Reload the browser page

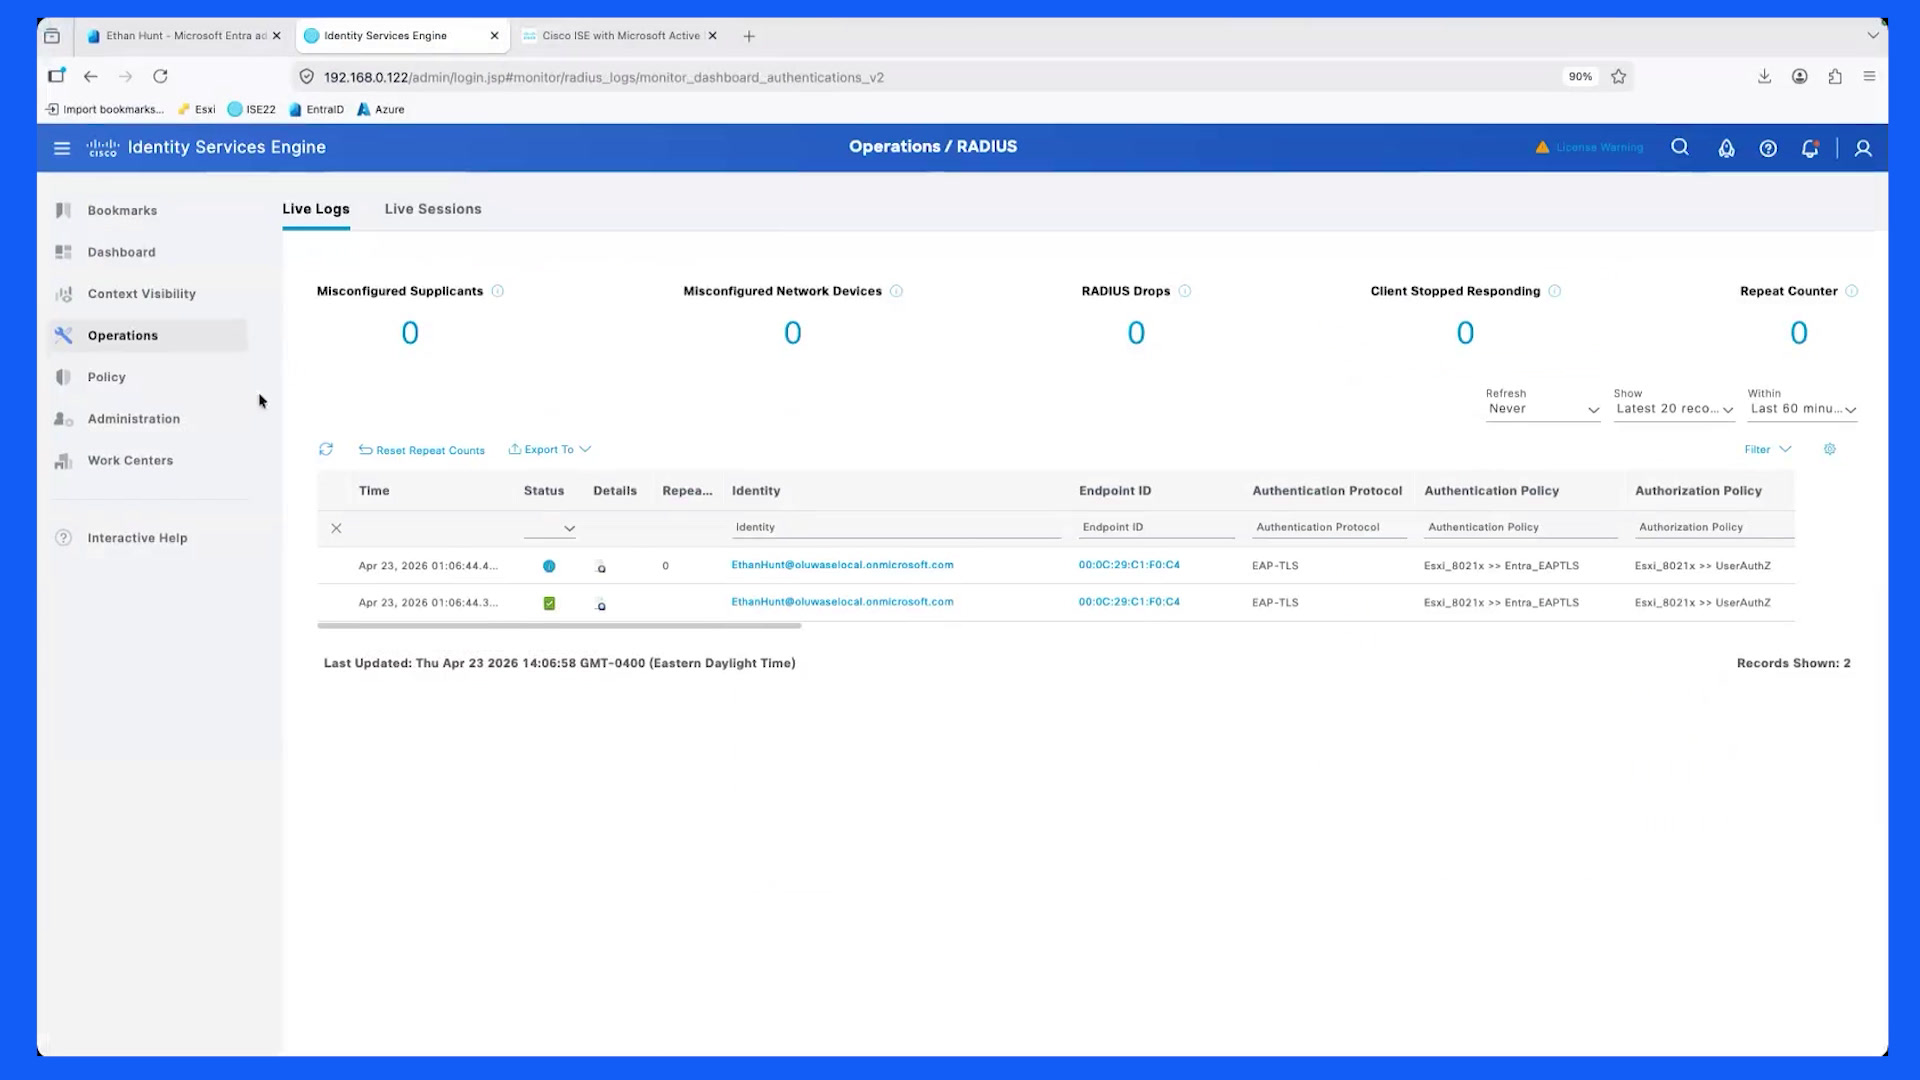[x=160, y=76]
